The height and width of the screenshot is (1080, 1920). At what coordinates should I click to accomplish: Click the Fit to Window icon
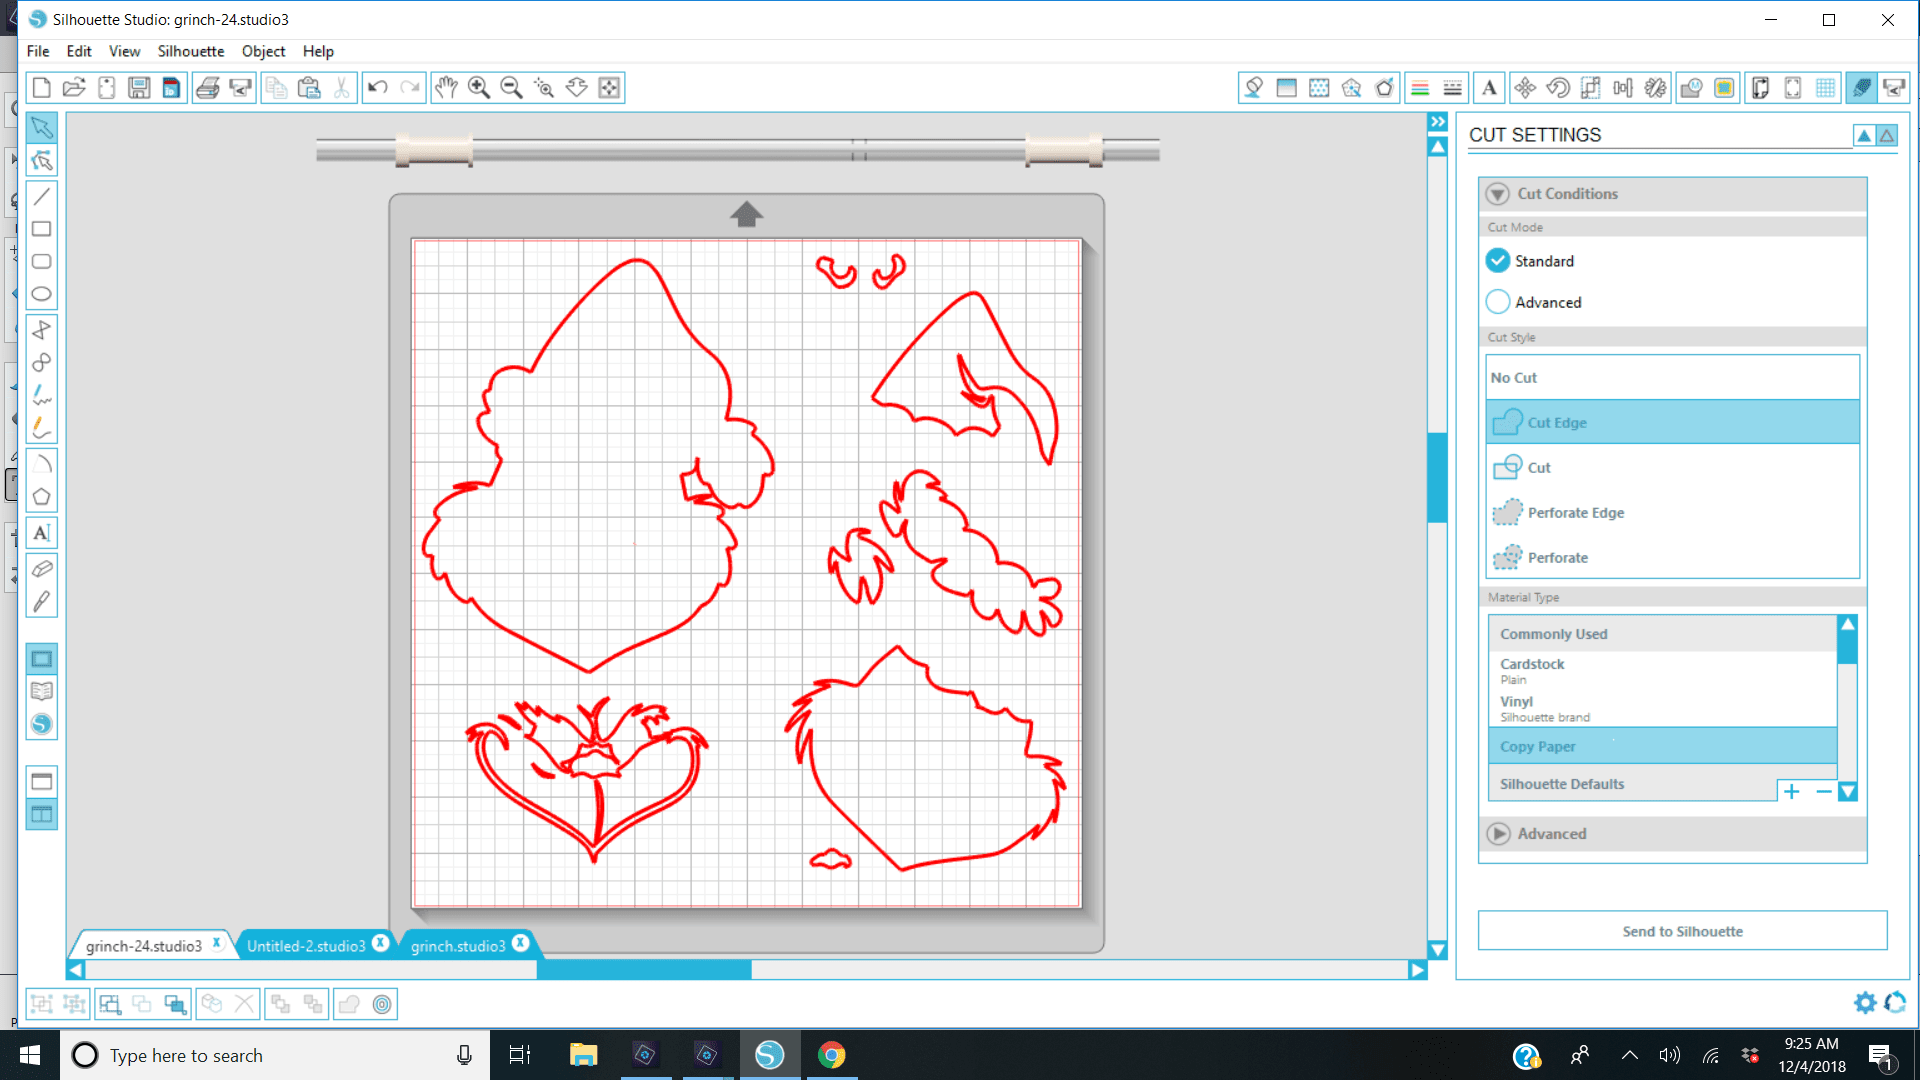[609, 88]
